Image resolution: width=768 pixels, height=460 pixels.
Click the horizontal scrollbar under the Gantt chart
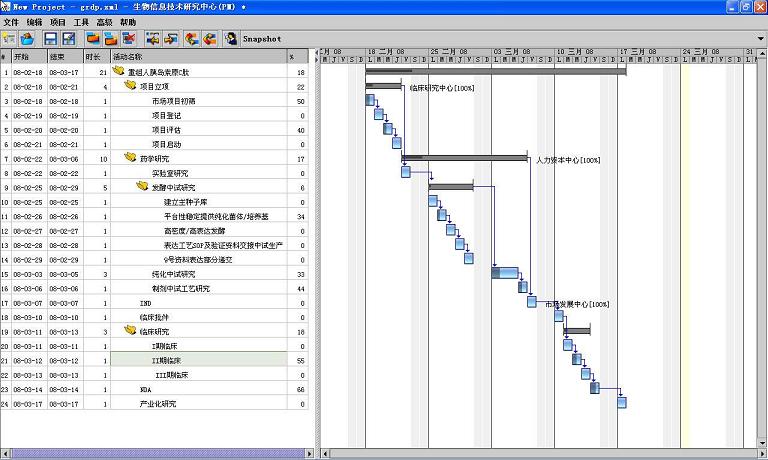[540, 453]
